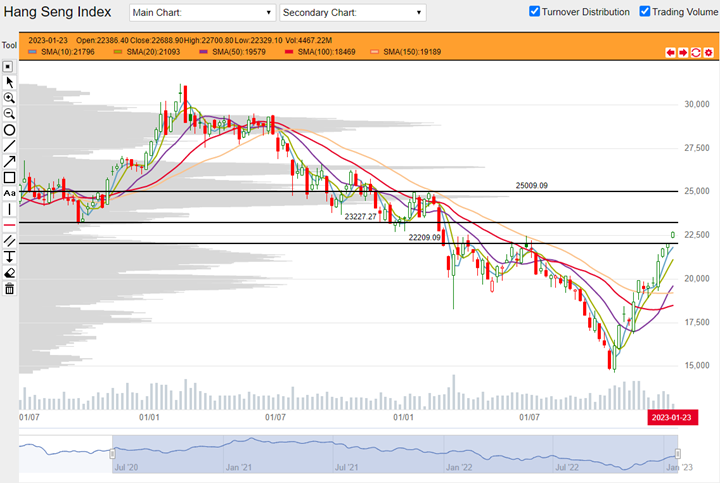
Task: Activate the zoom in magnifier tool
Action: click(9, 98)
